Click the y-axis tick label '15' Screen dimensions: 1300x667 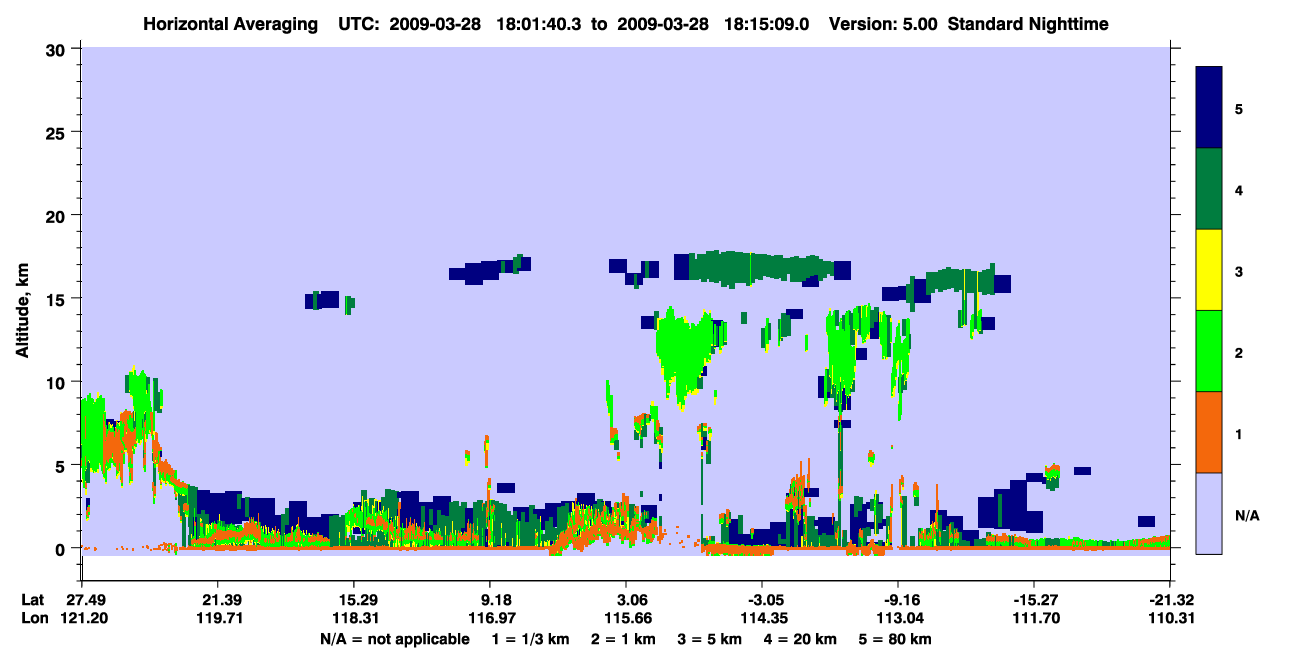tap(58, 298)
